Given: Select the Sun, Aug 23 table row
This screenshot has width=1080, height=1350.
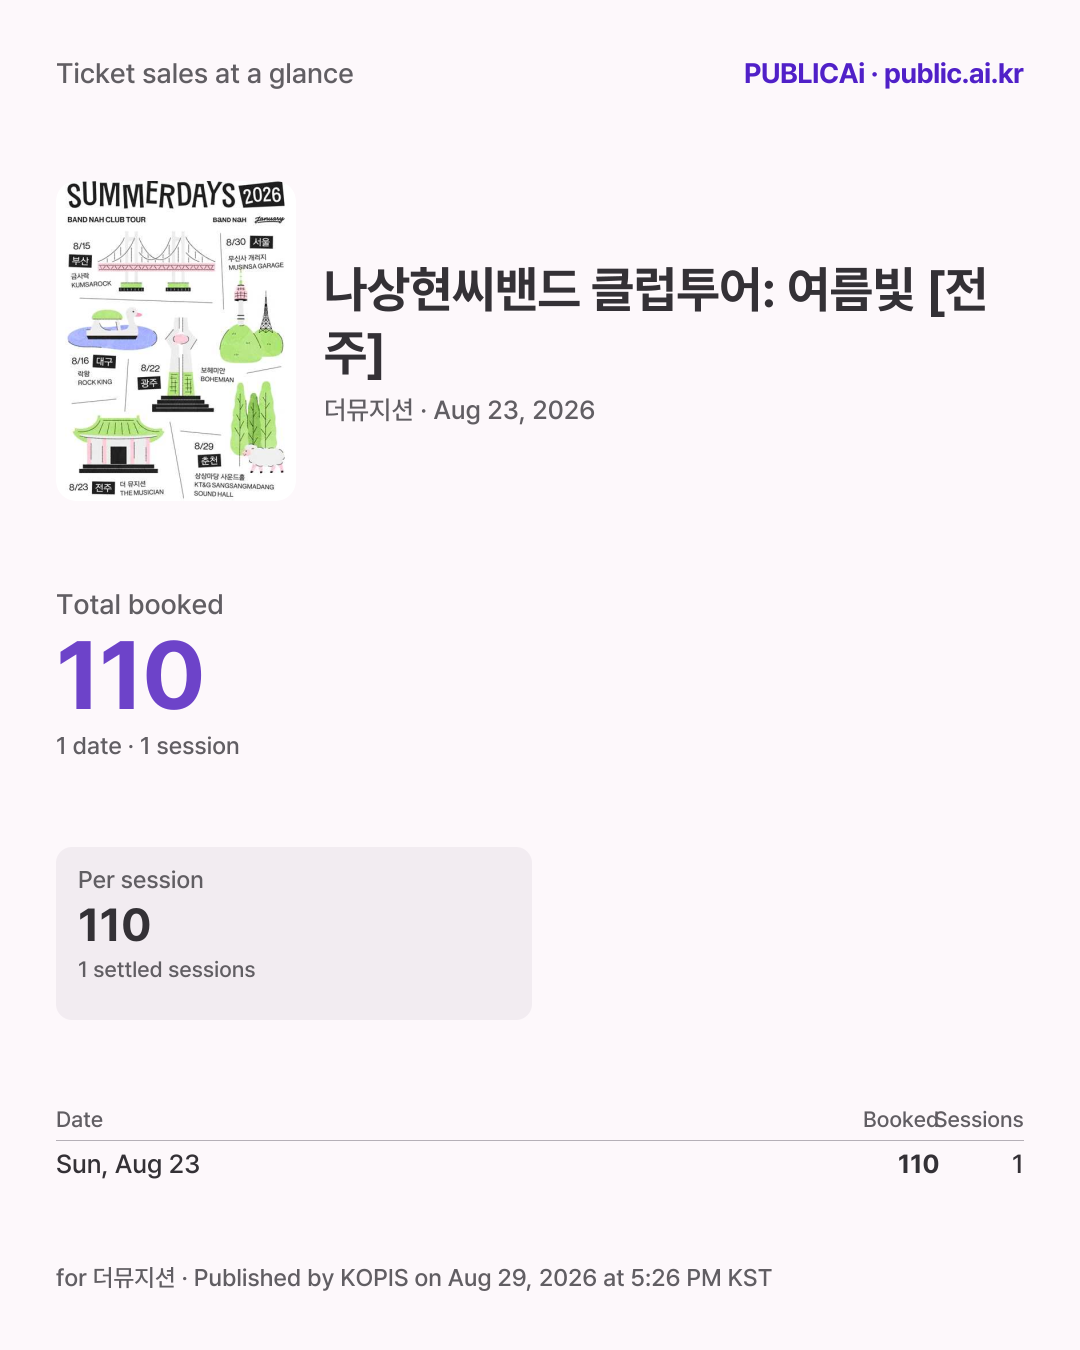Looking at the screenshot, I should click(x=540, y=1164).
